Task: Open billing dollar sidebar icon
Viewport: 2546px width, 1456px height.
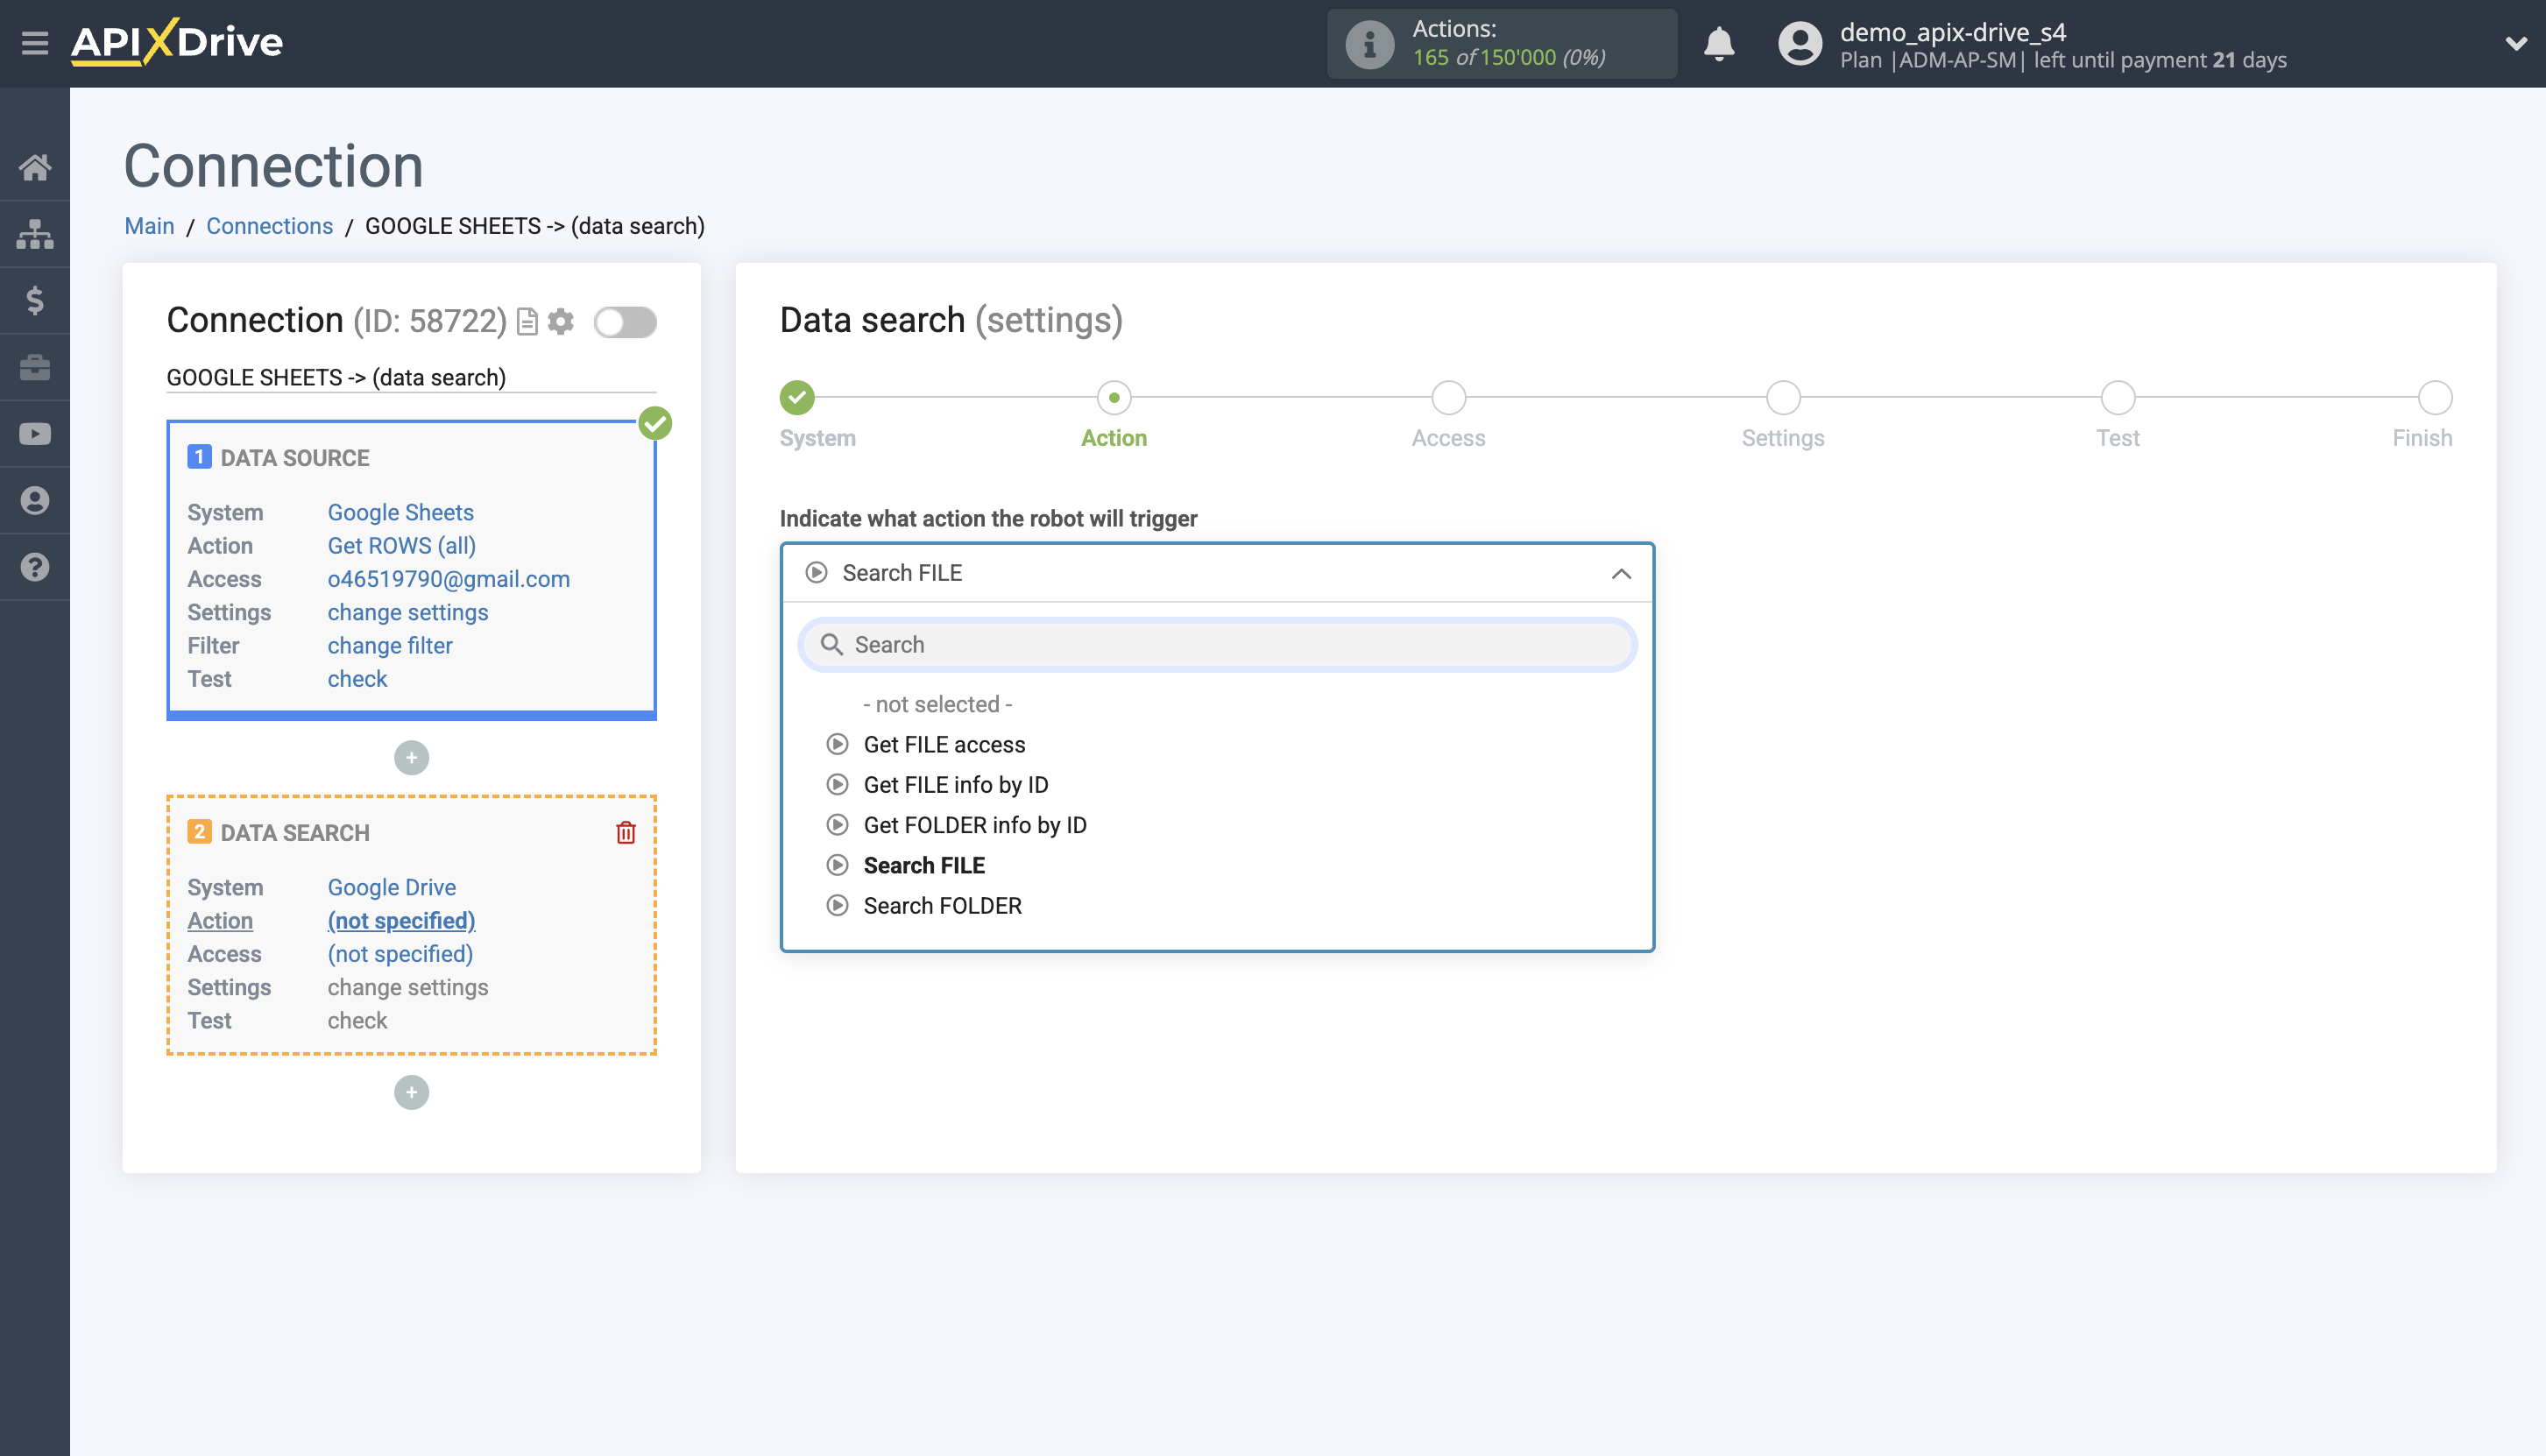Action: [35, 300]
